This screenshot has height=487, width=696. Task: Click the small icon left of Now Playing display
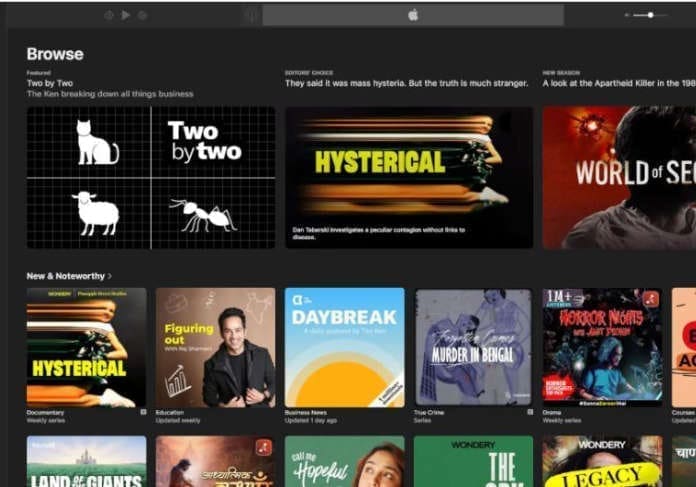coord(252,16)
